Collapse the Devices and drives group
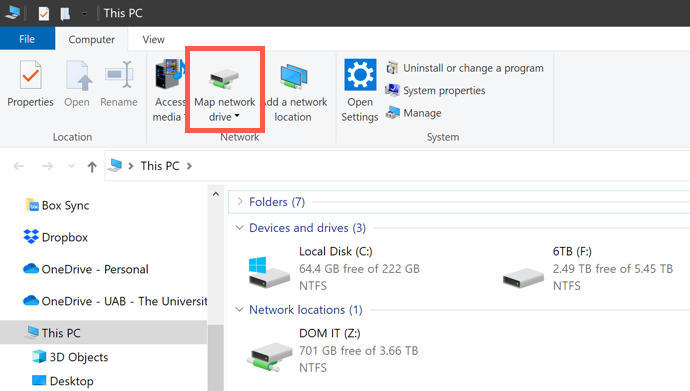This screenshot has height=391, width=690. [x=239, y=227]
